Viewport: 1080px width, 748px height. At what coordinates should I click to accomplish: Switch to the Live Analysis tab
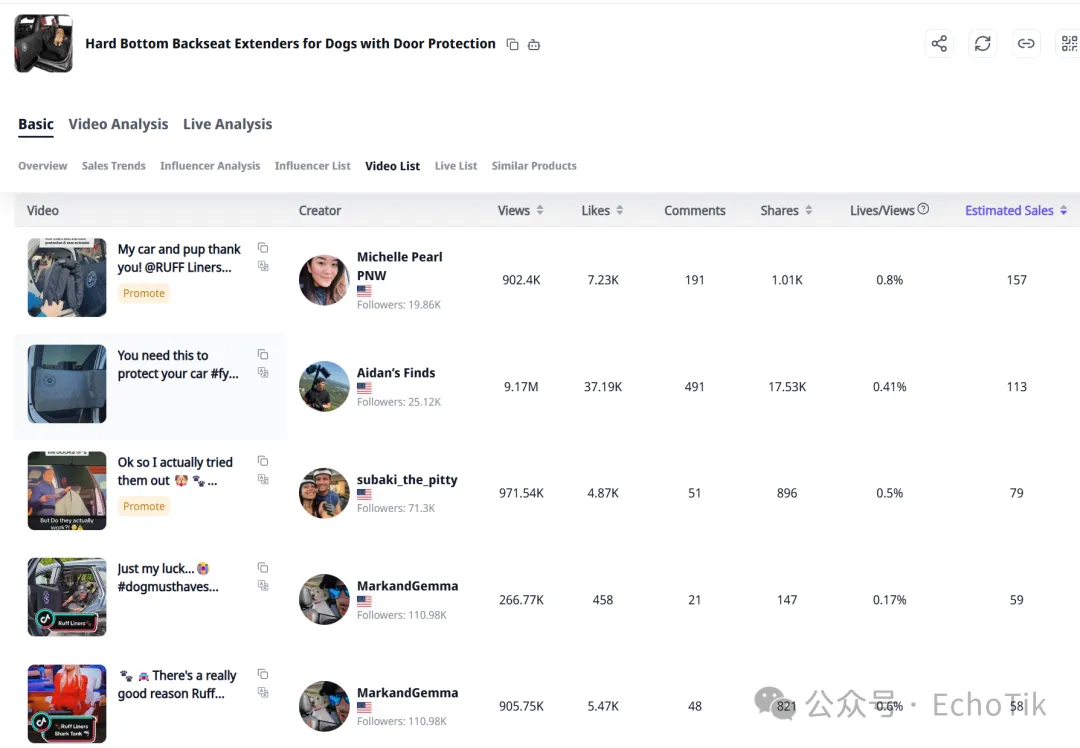pos(227,124)
